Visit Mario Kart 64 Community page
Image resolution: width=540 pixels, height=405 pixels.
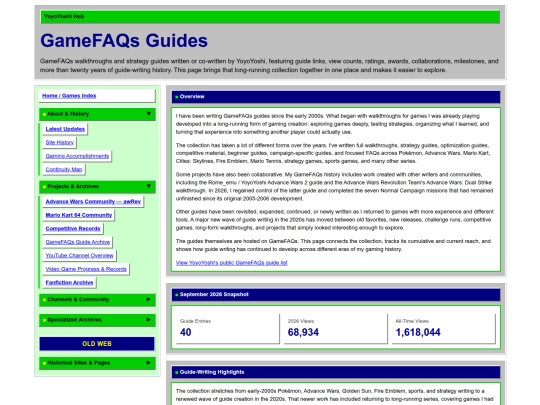[79, 215]
